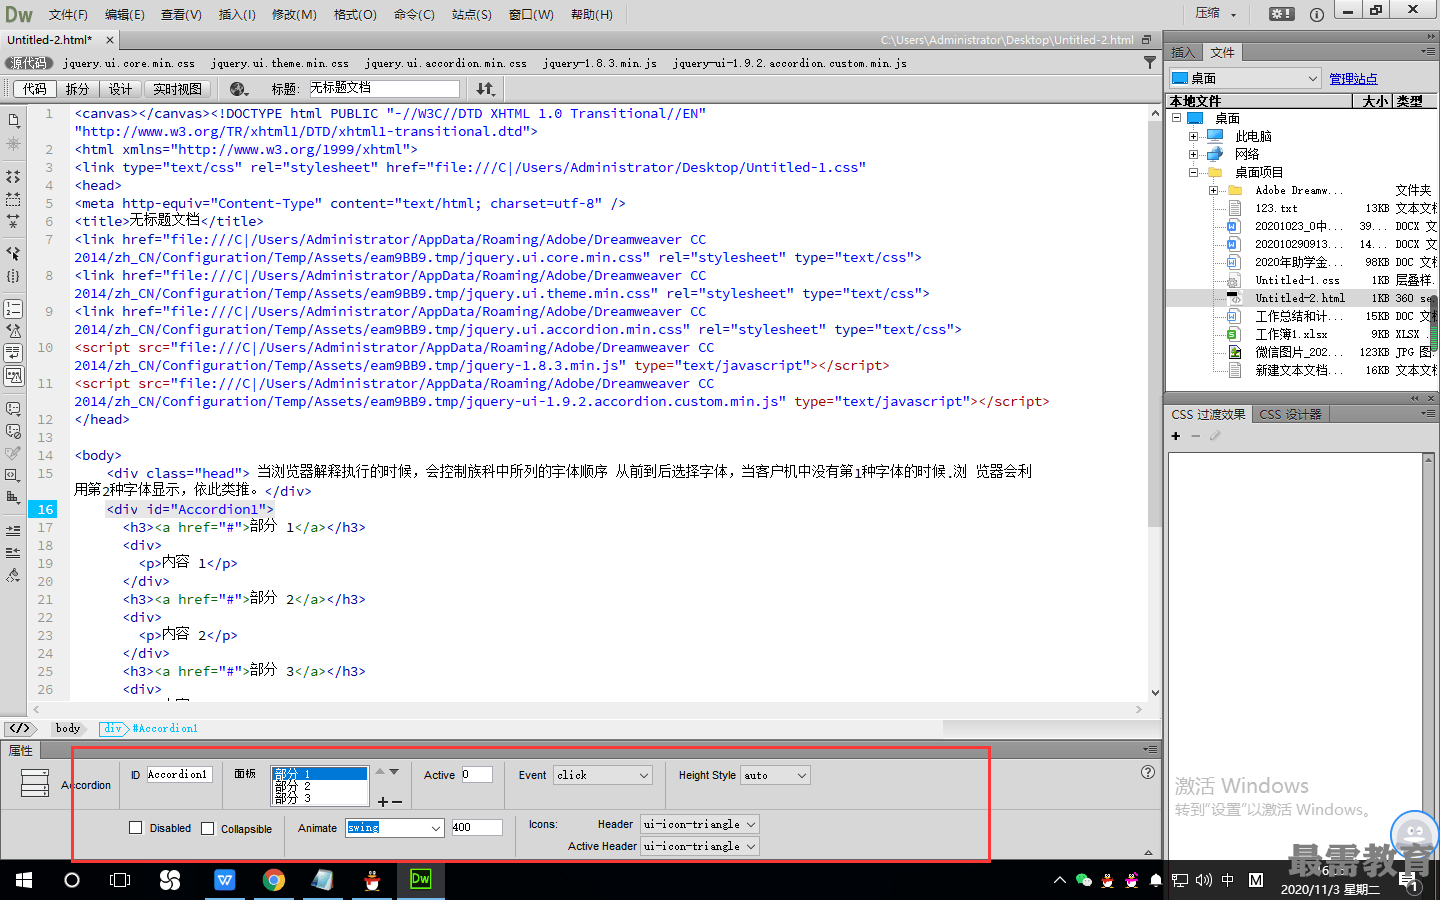Click the plus icon in CSS transitions panel
Screen dimensions: 1440x900
1176,436
